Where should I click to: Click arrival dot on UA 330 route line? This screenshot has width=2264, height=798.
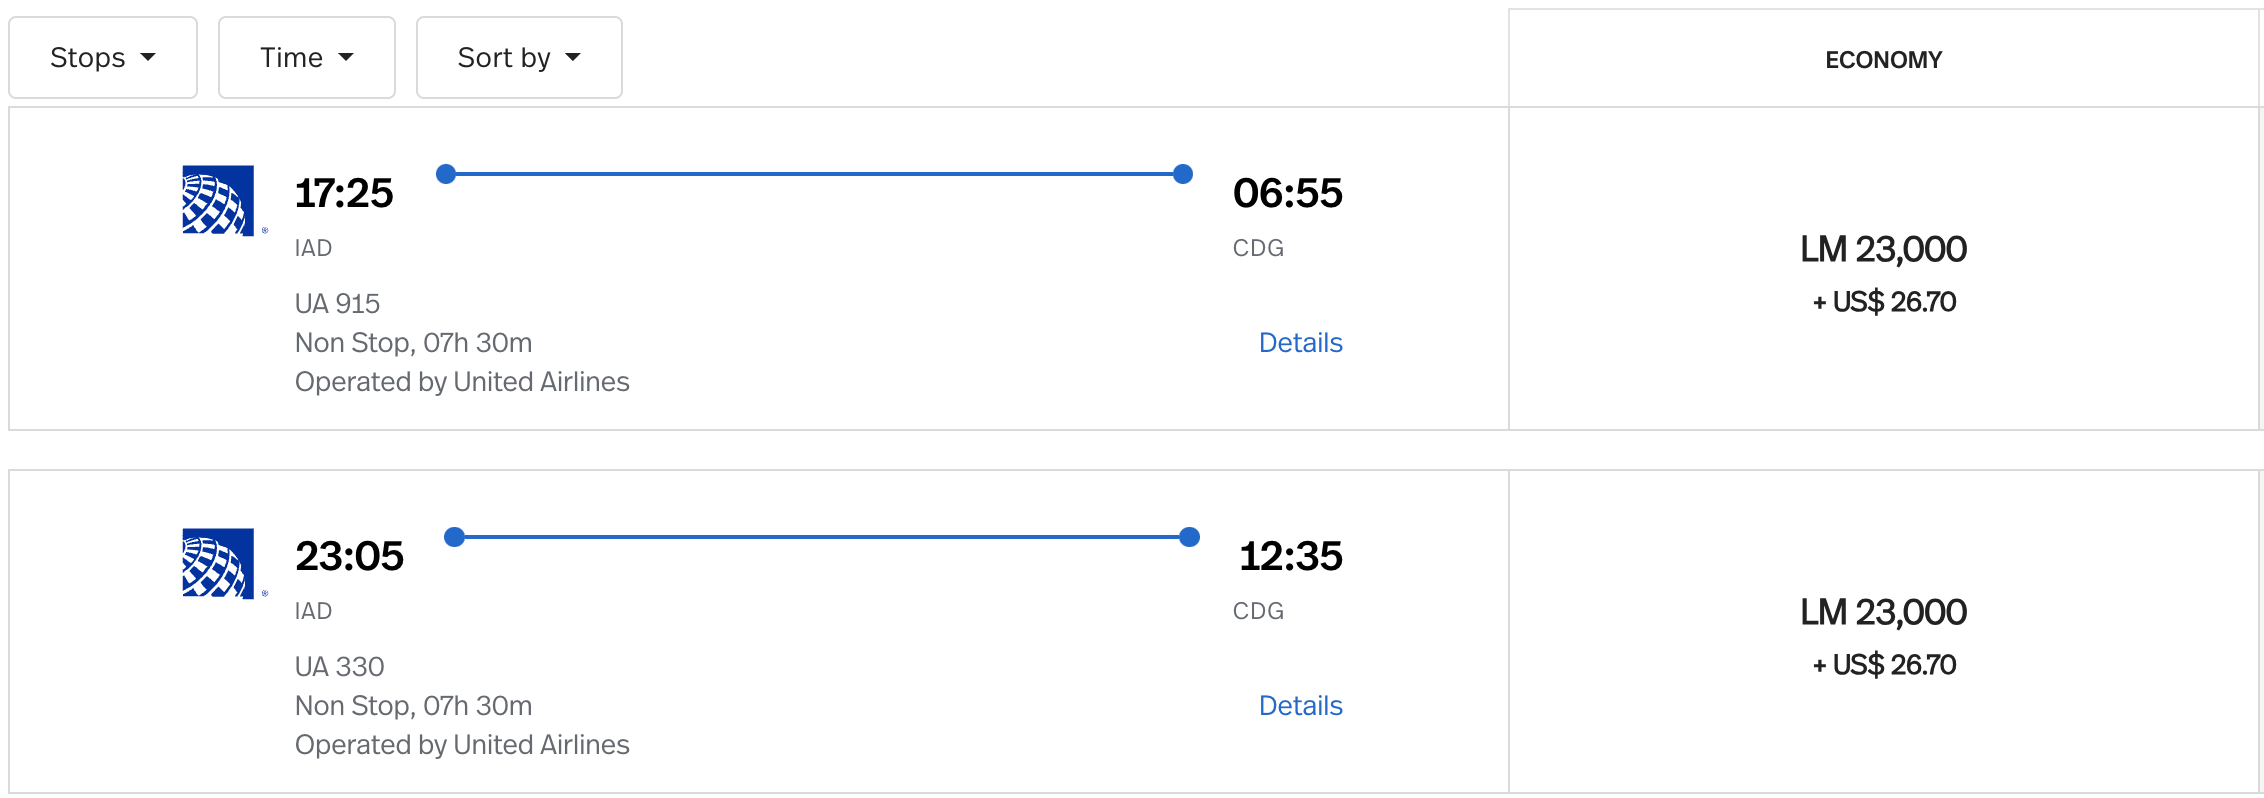click(x=1189, y=537)
